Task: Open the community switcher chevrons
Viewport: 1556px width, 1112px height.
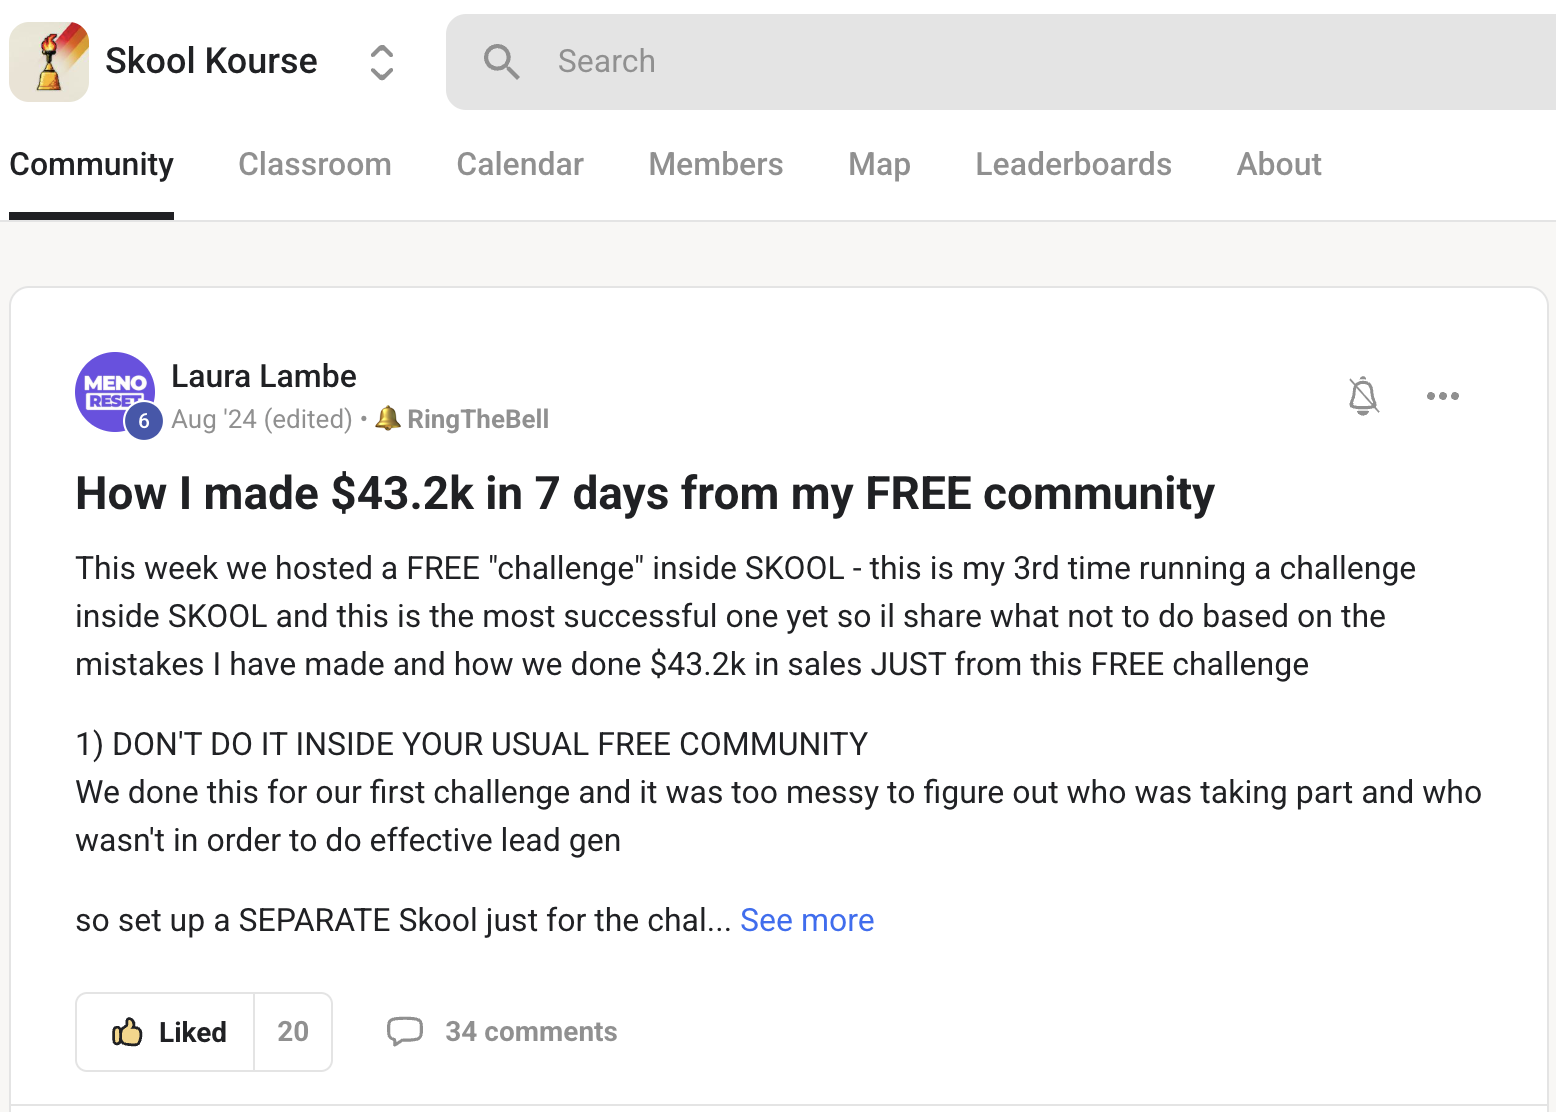Action: tap(381, 62)
